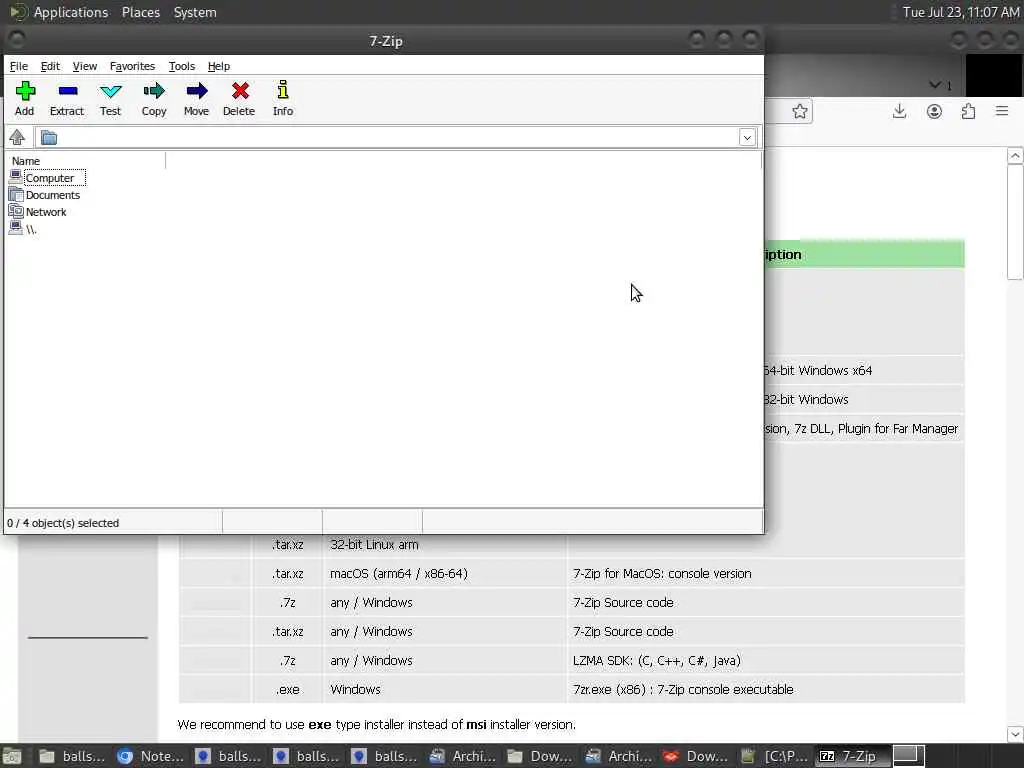This screenshot has height=768, width=1024.
Task: Open the Help menu
Action: coord(219,66)
